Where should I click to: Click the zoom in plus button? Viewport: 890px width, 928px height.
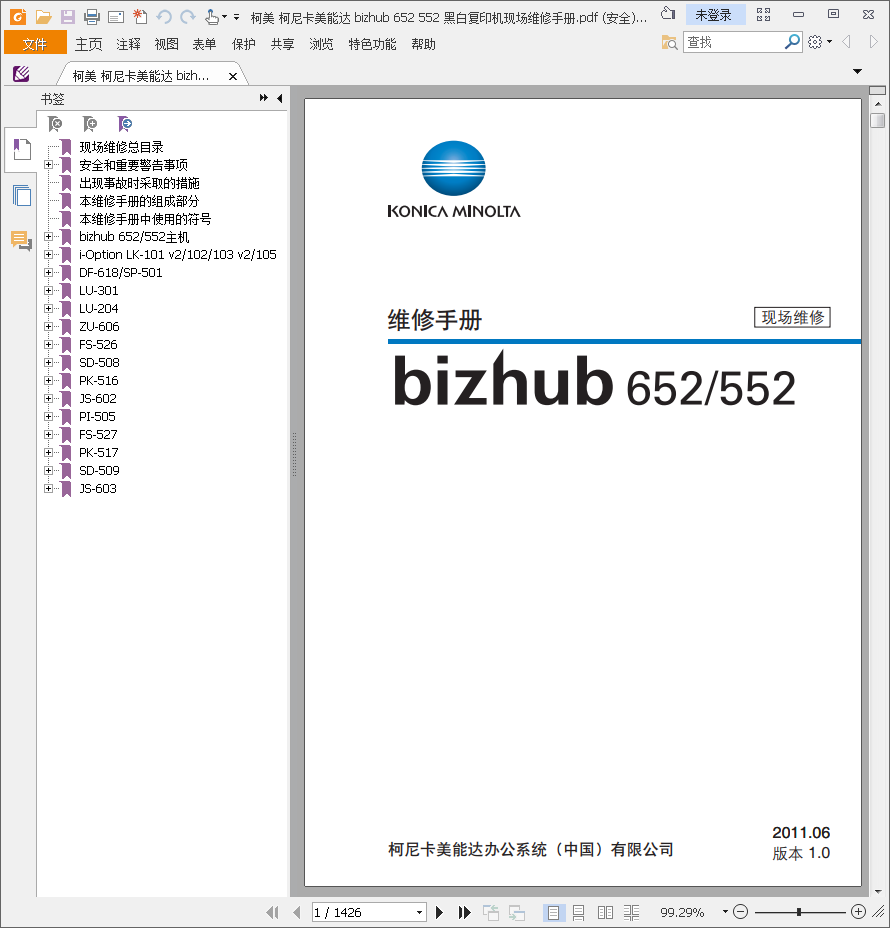pos(858,912)
